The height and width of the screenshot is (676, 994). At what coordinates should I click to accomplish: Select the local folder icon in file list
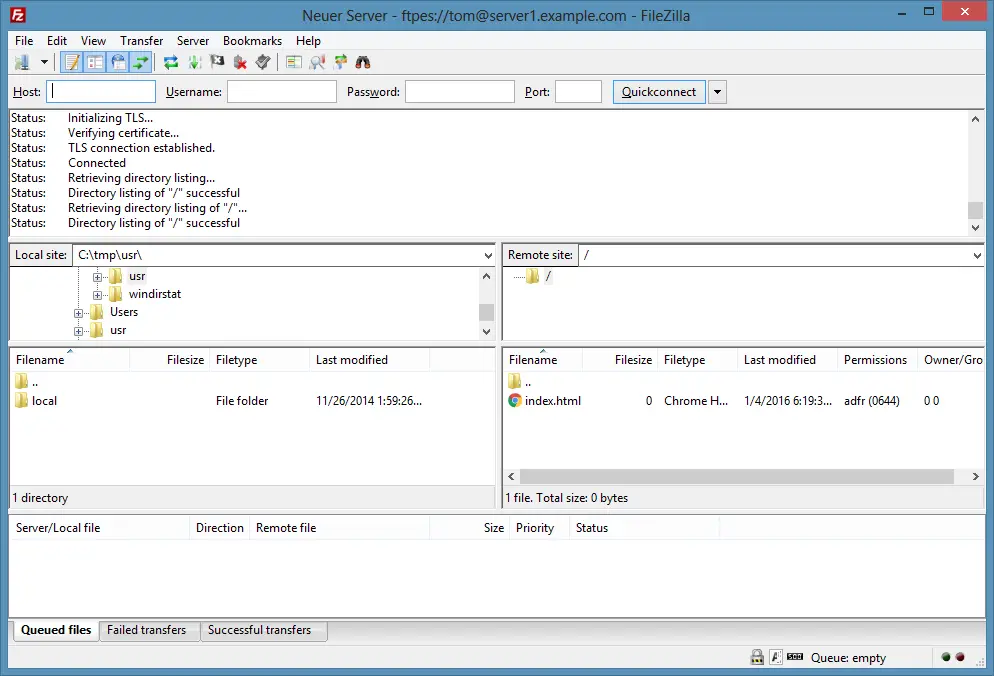(22, 400)
